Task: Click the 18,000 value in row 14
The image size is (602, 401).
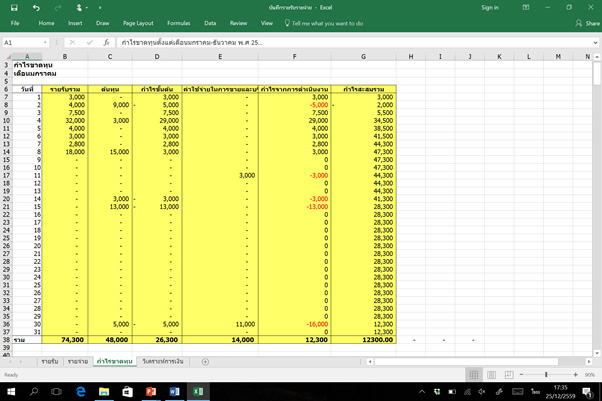Action: tap(65, 152)
